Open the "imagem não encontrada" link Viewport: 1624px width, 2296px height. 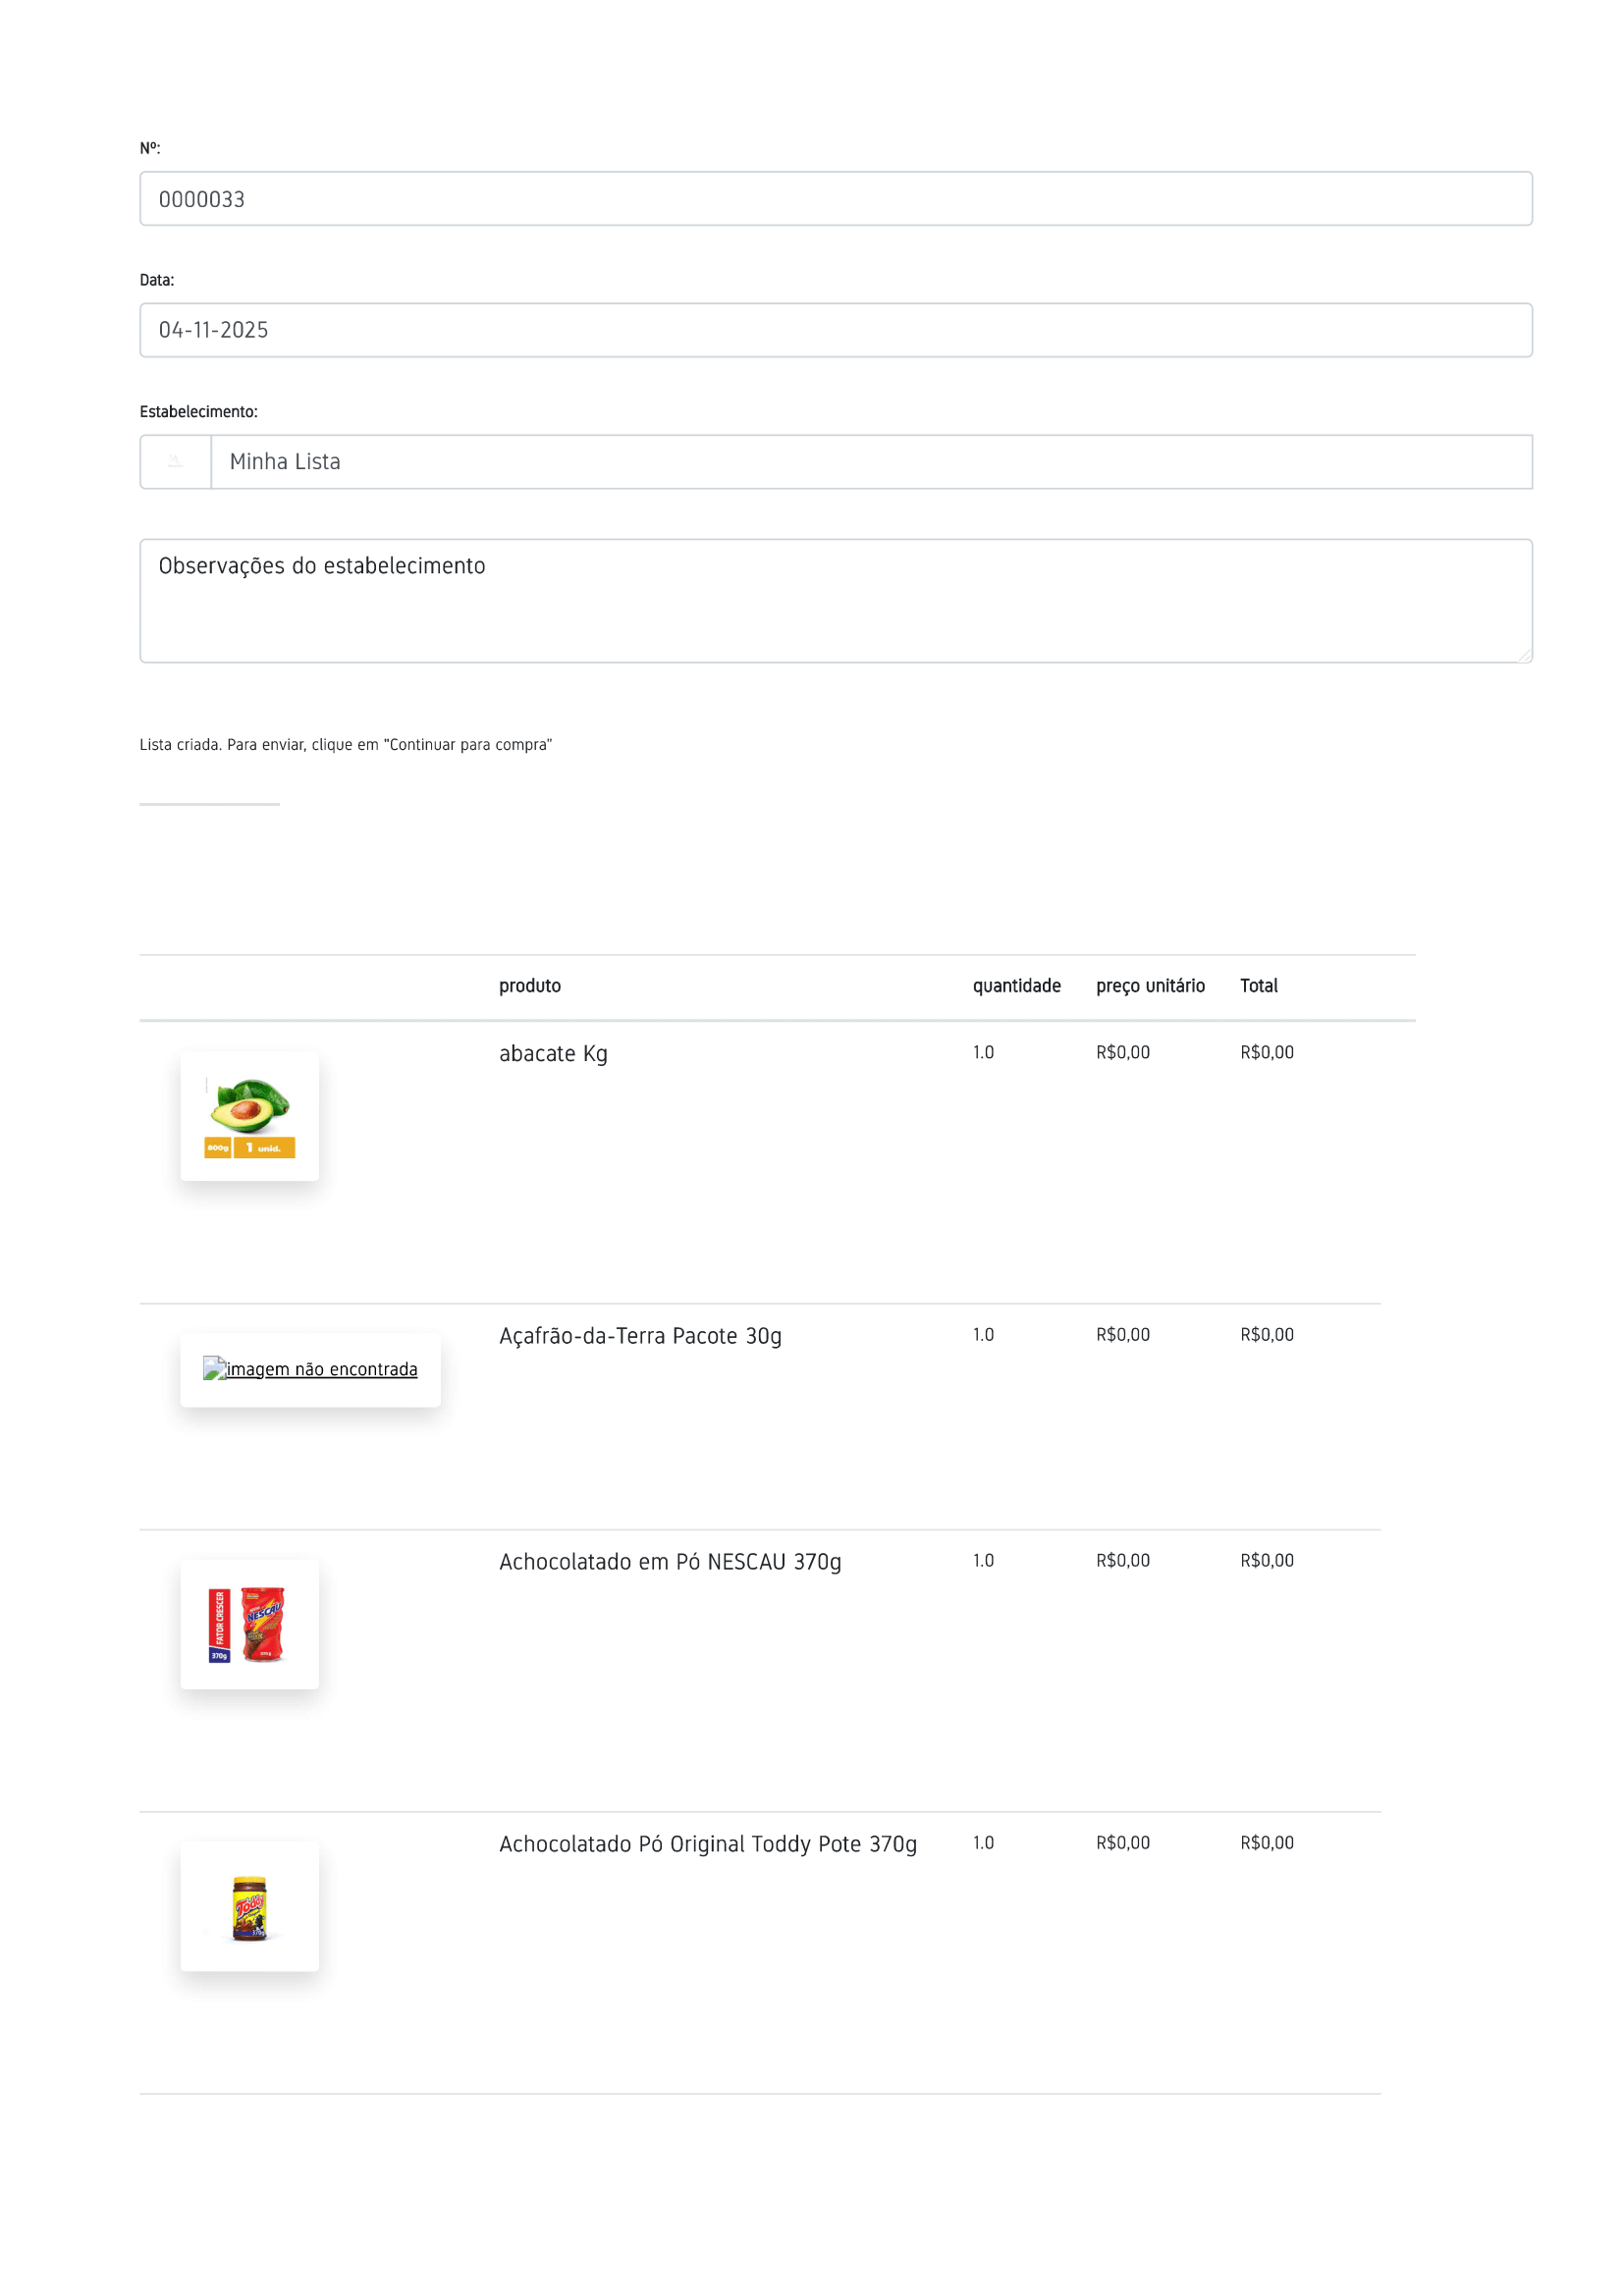322,1369
